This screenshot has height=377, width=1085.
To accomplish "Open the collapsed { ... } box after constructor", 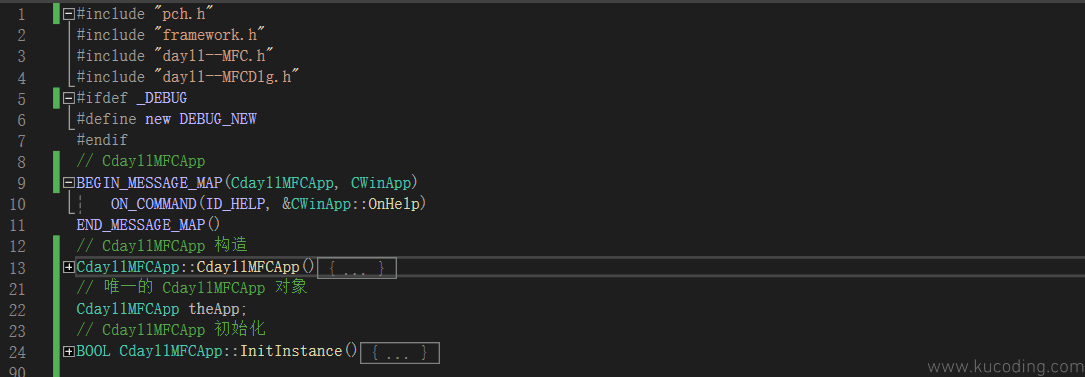I will point(356,268).
